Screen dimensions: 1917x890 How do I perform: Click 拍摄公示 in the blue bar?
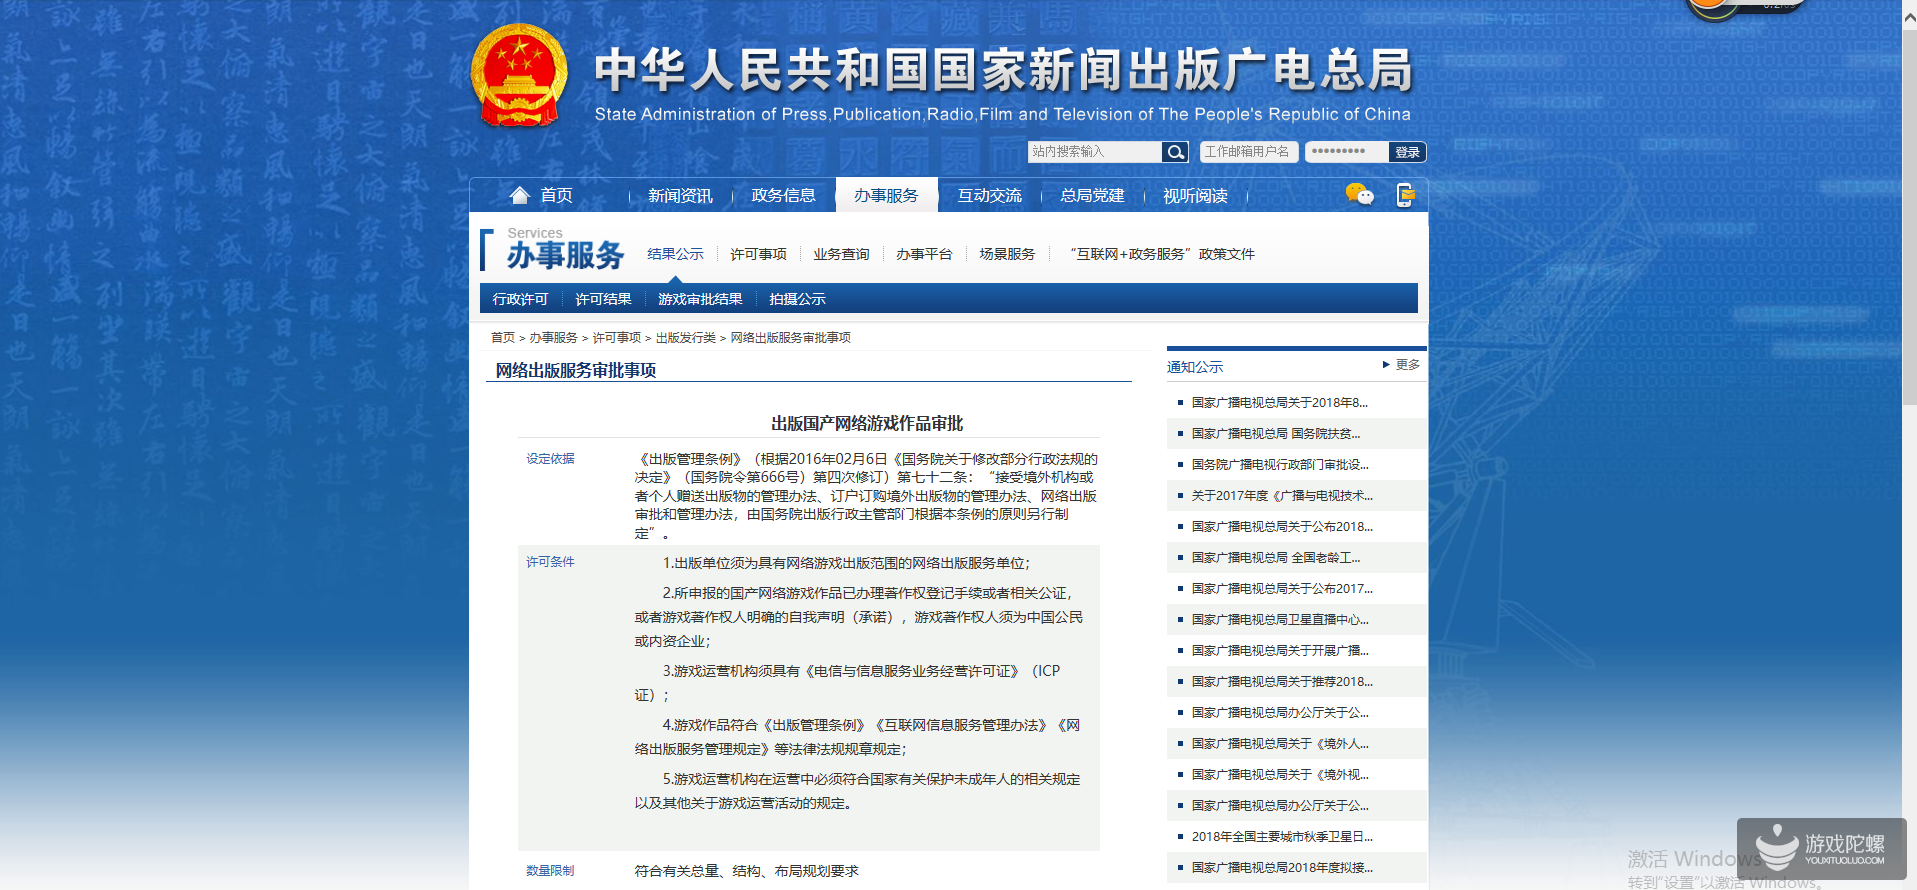[797, 299]
